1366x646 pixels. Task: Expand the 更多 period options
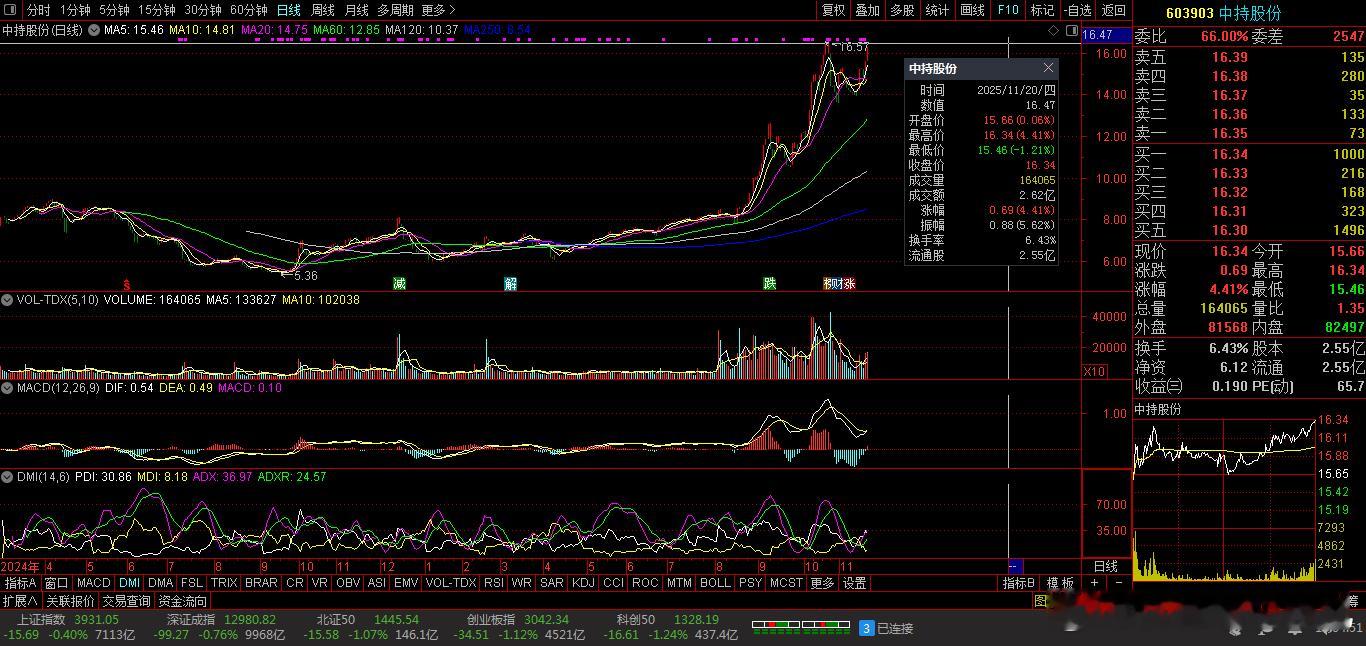click(438, 10)
